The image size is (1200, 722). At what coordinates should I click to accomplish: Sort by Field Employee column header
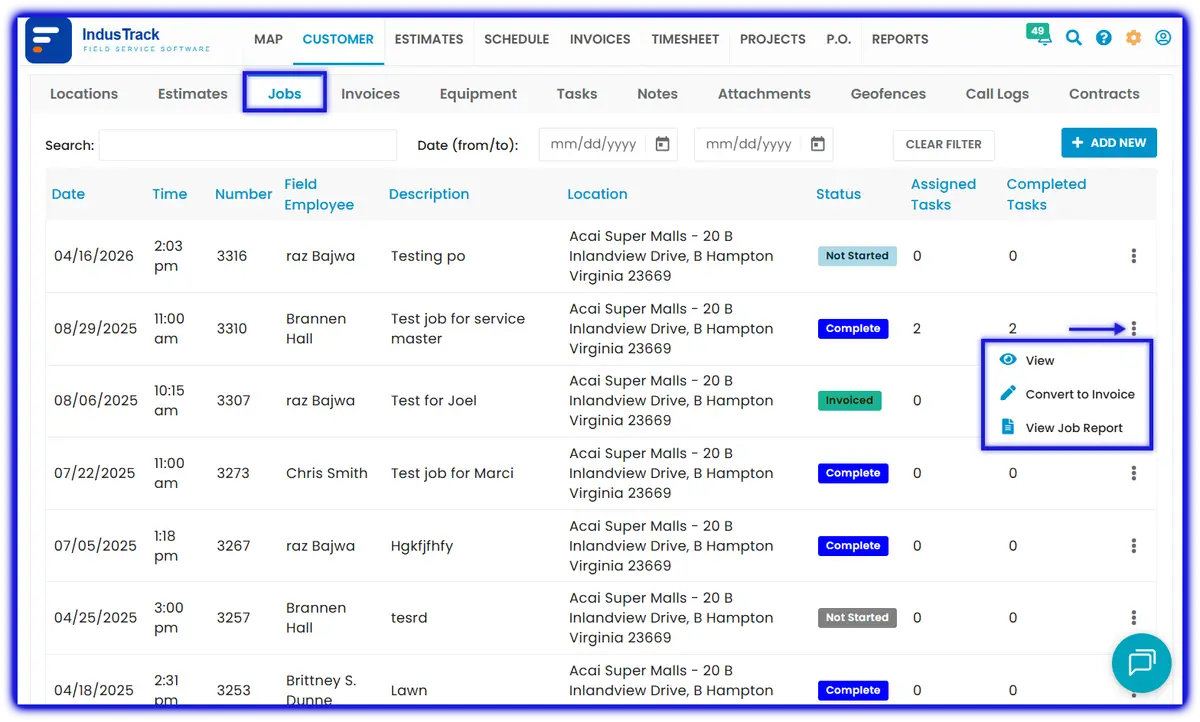tap(319, 195)
